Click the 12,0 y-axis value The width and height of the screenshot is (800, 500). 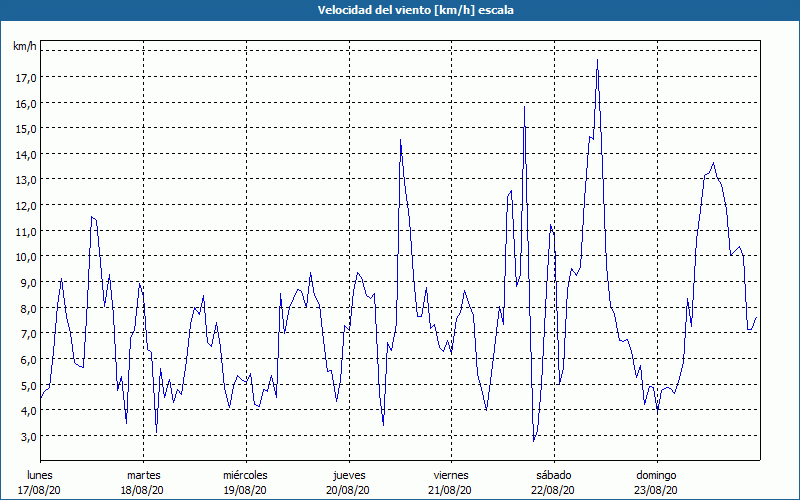26,206
